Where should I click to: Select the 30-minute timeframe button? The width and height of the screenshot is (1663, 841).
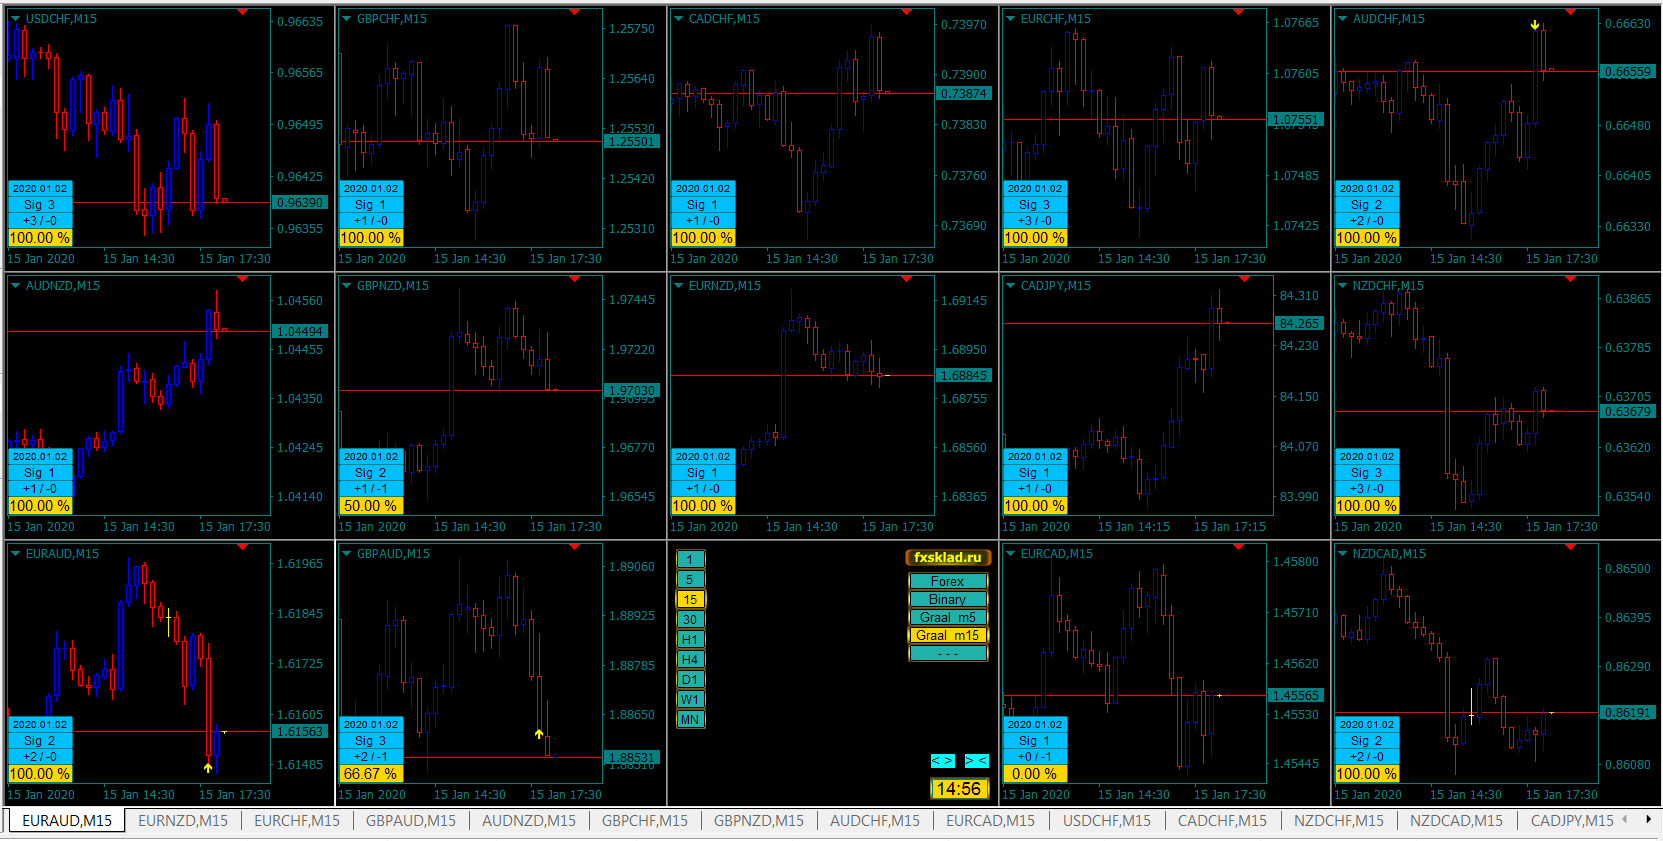click(690, 620)
